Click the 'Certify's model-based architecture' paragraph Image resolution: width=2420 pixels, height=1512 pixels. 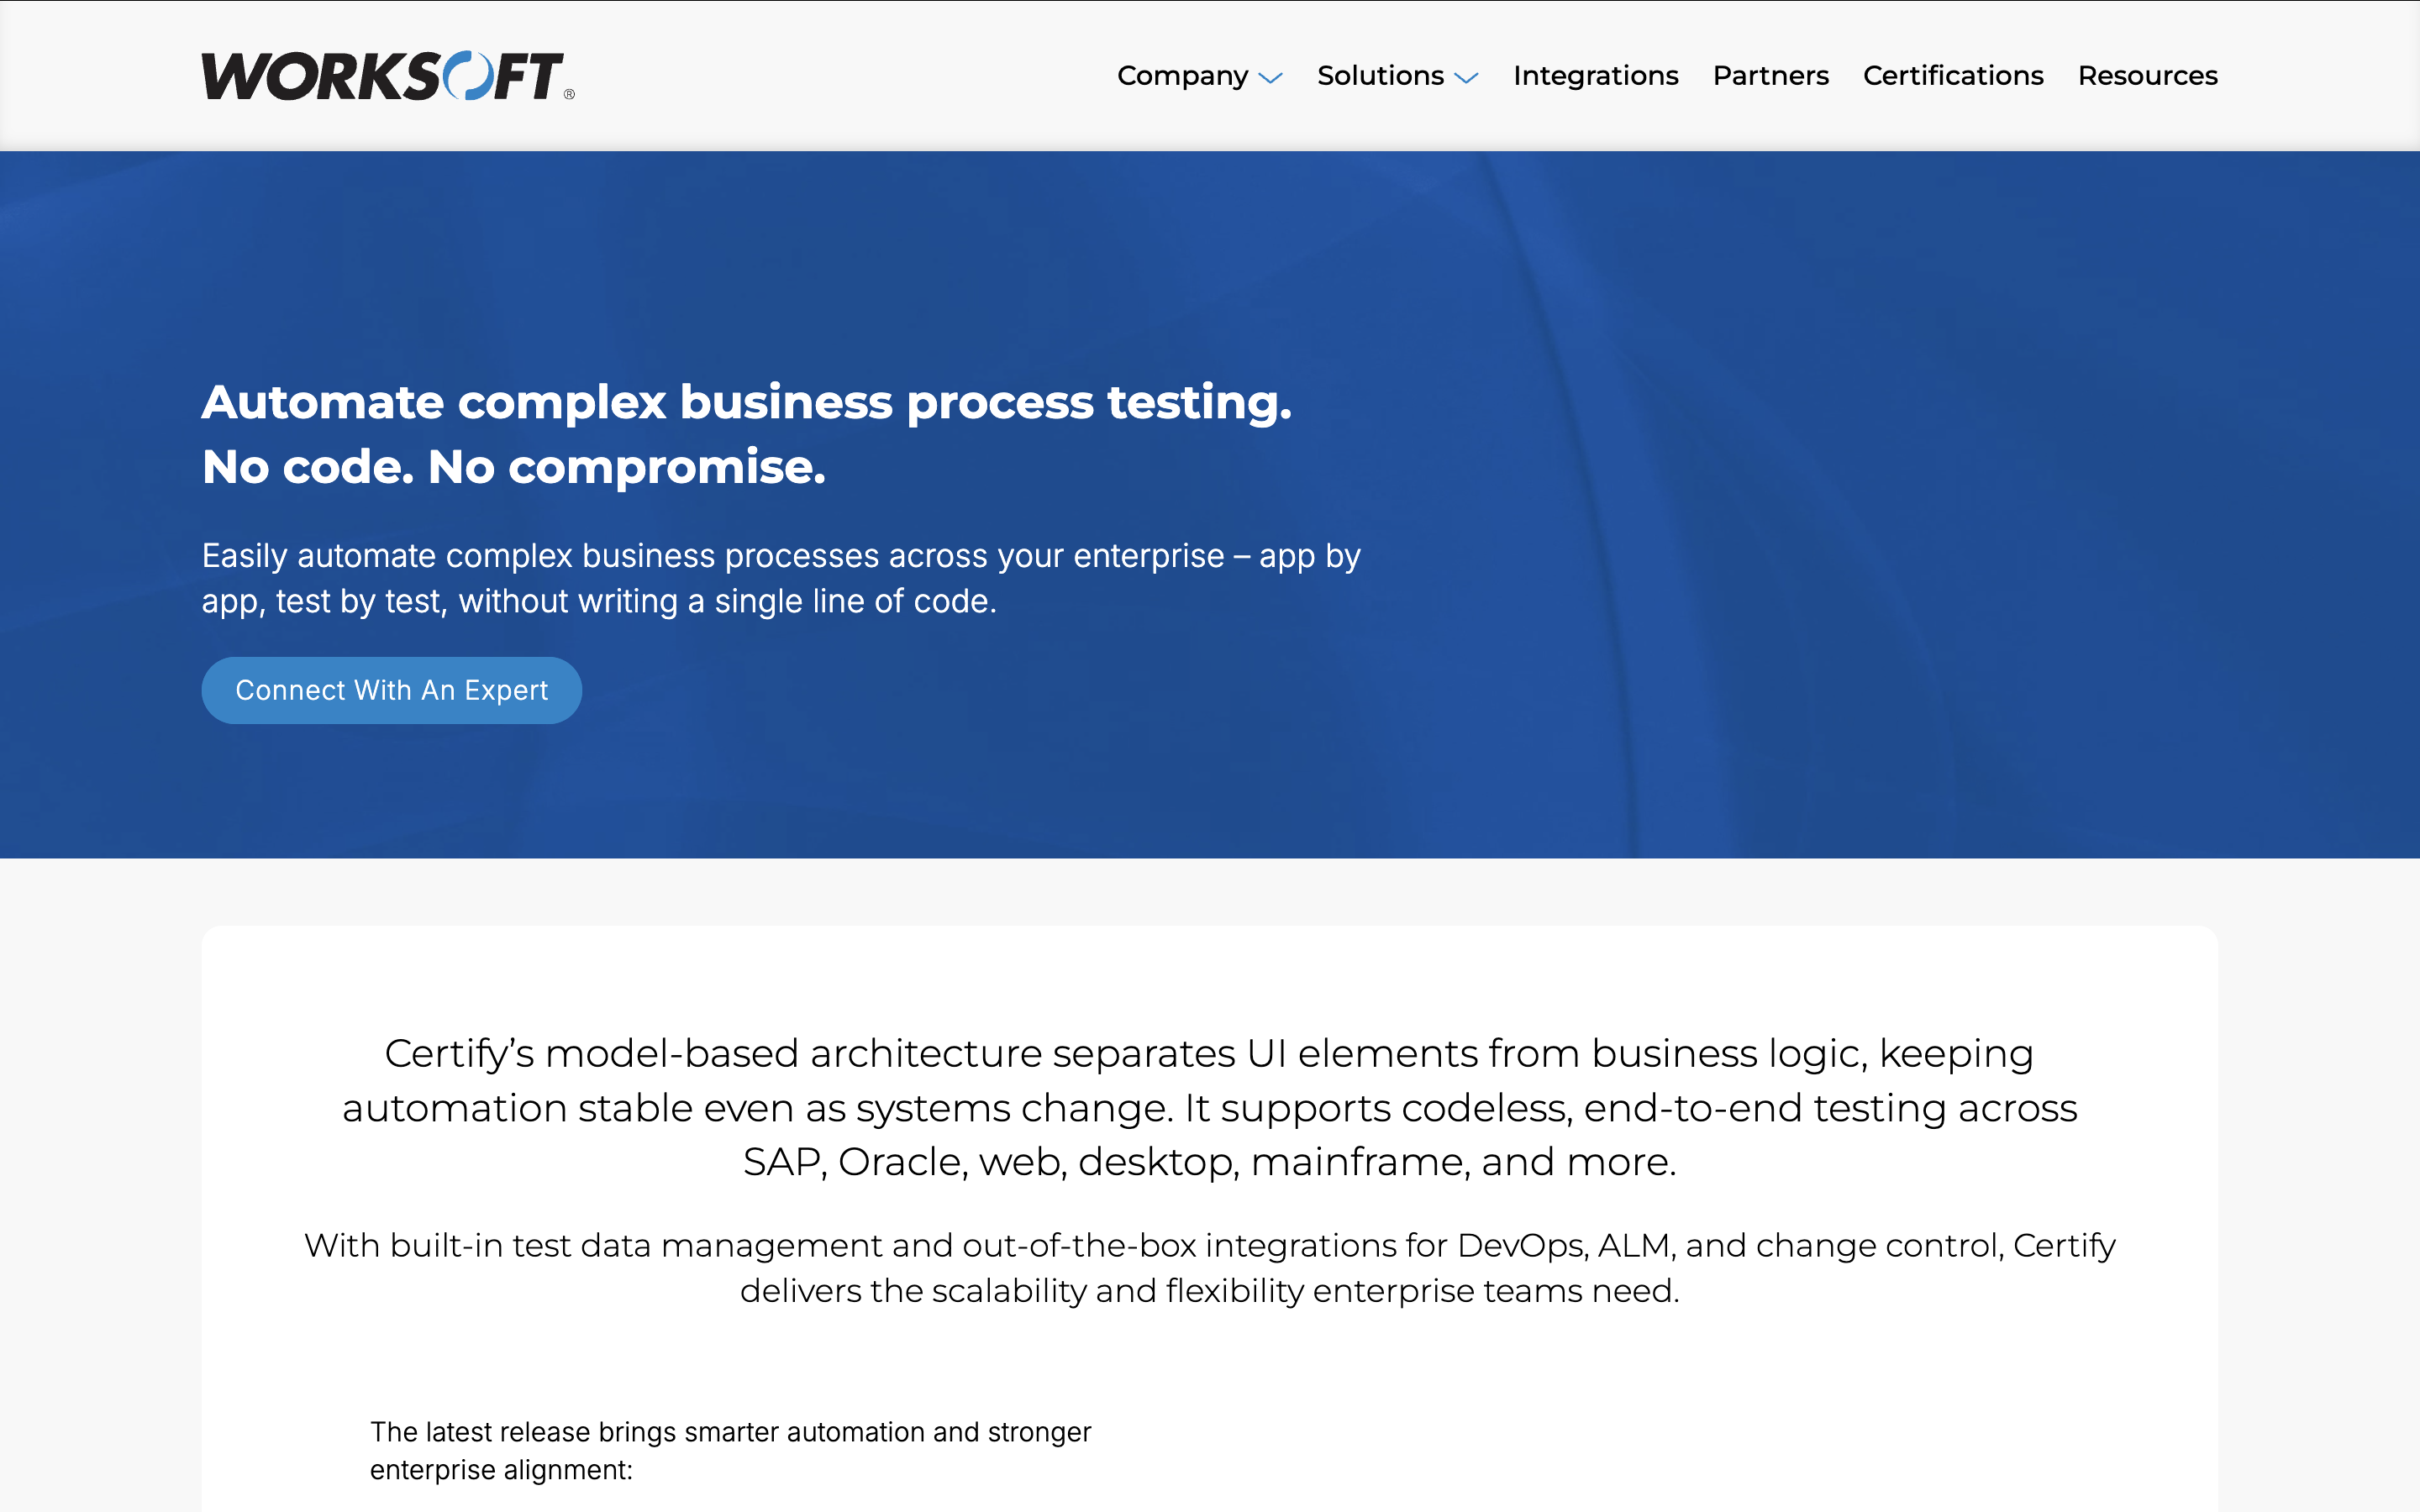1209,1107
